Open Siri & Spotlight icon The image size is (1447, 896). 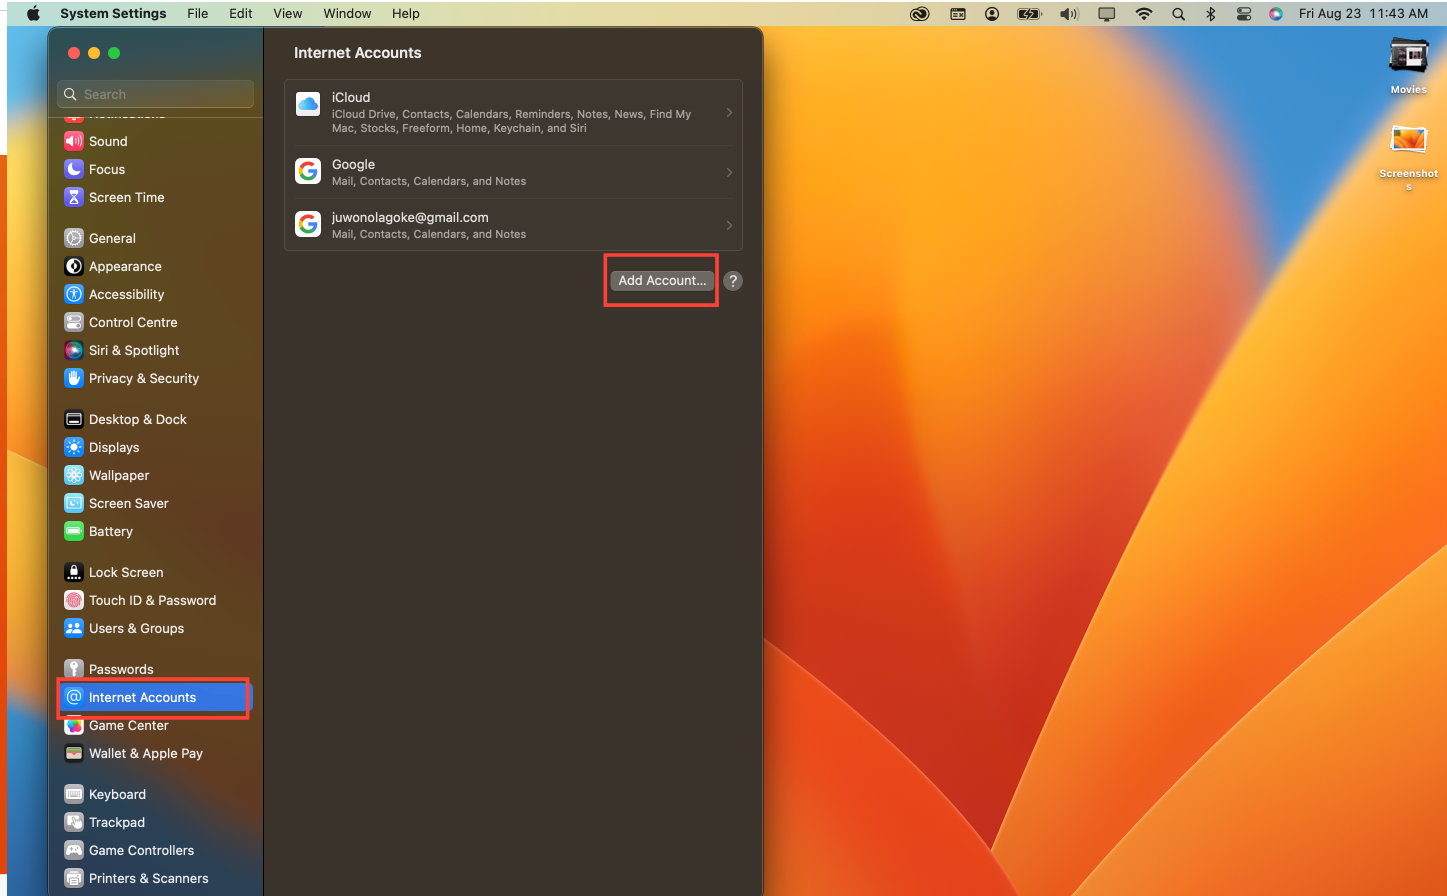[73, 350]
